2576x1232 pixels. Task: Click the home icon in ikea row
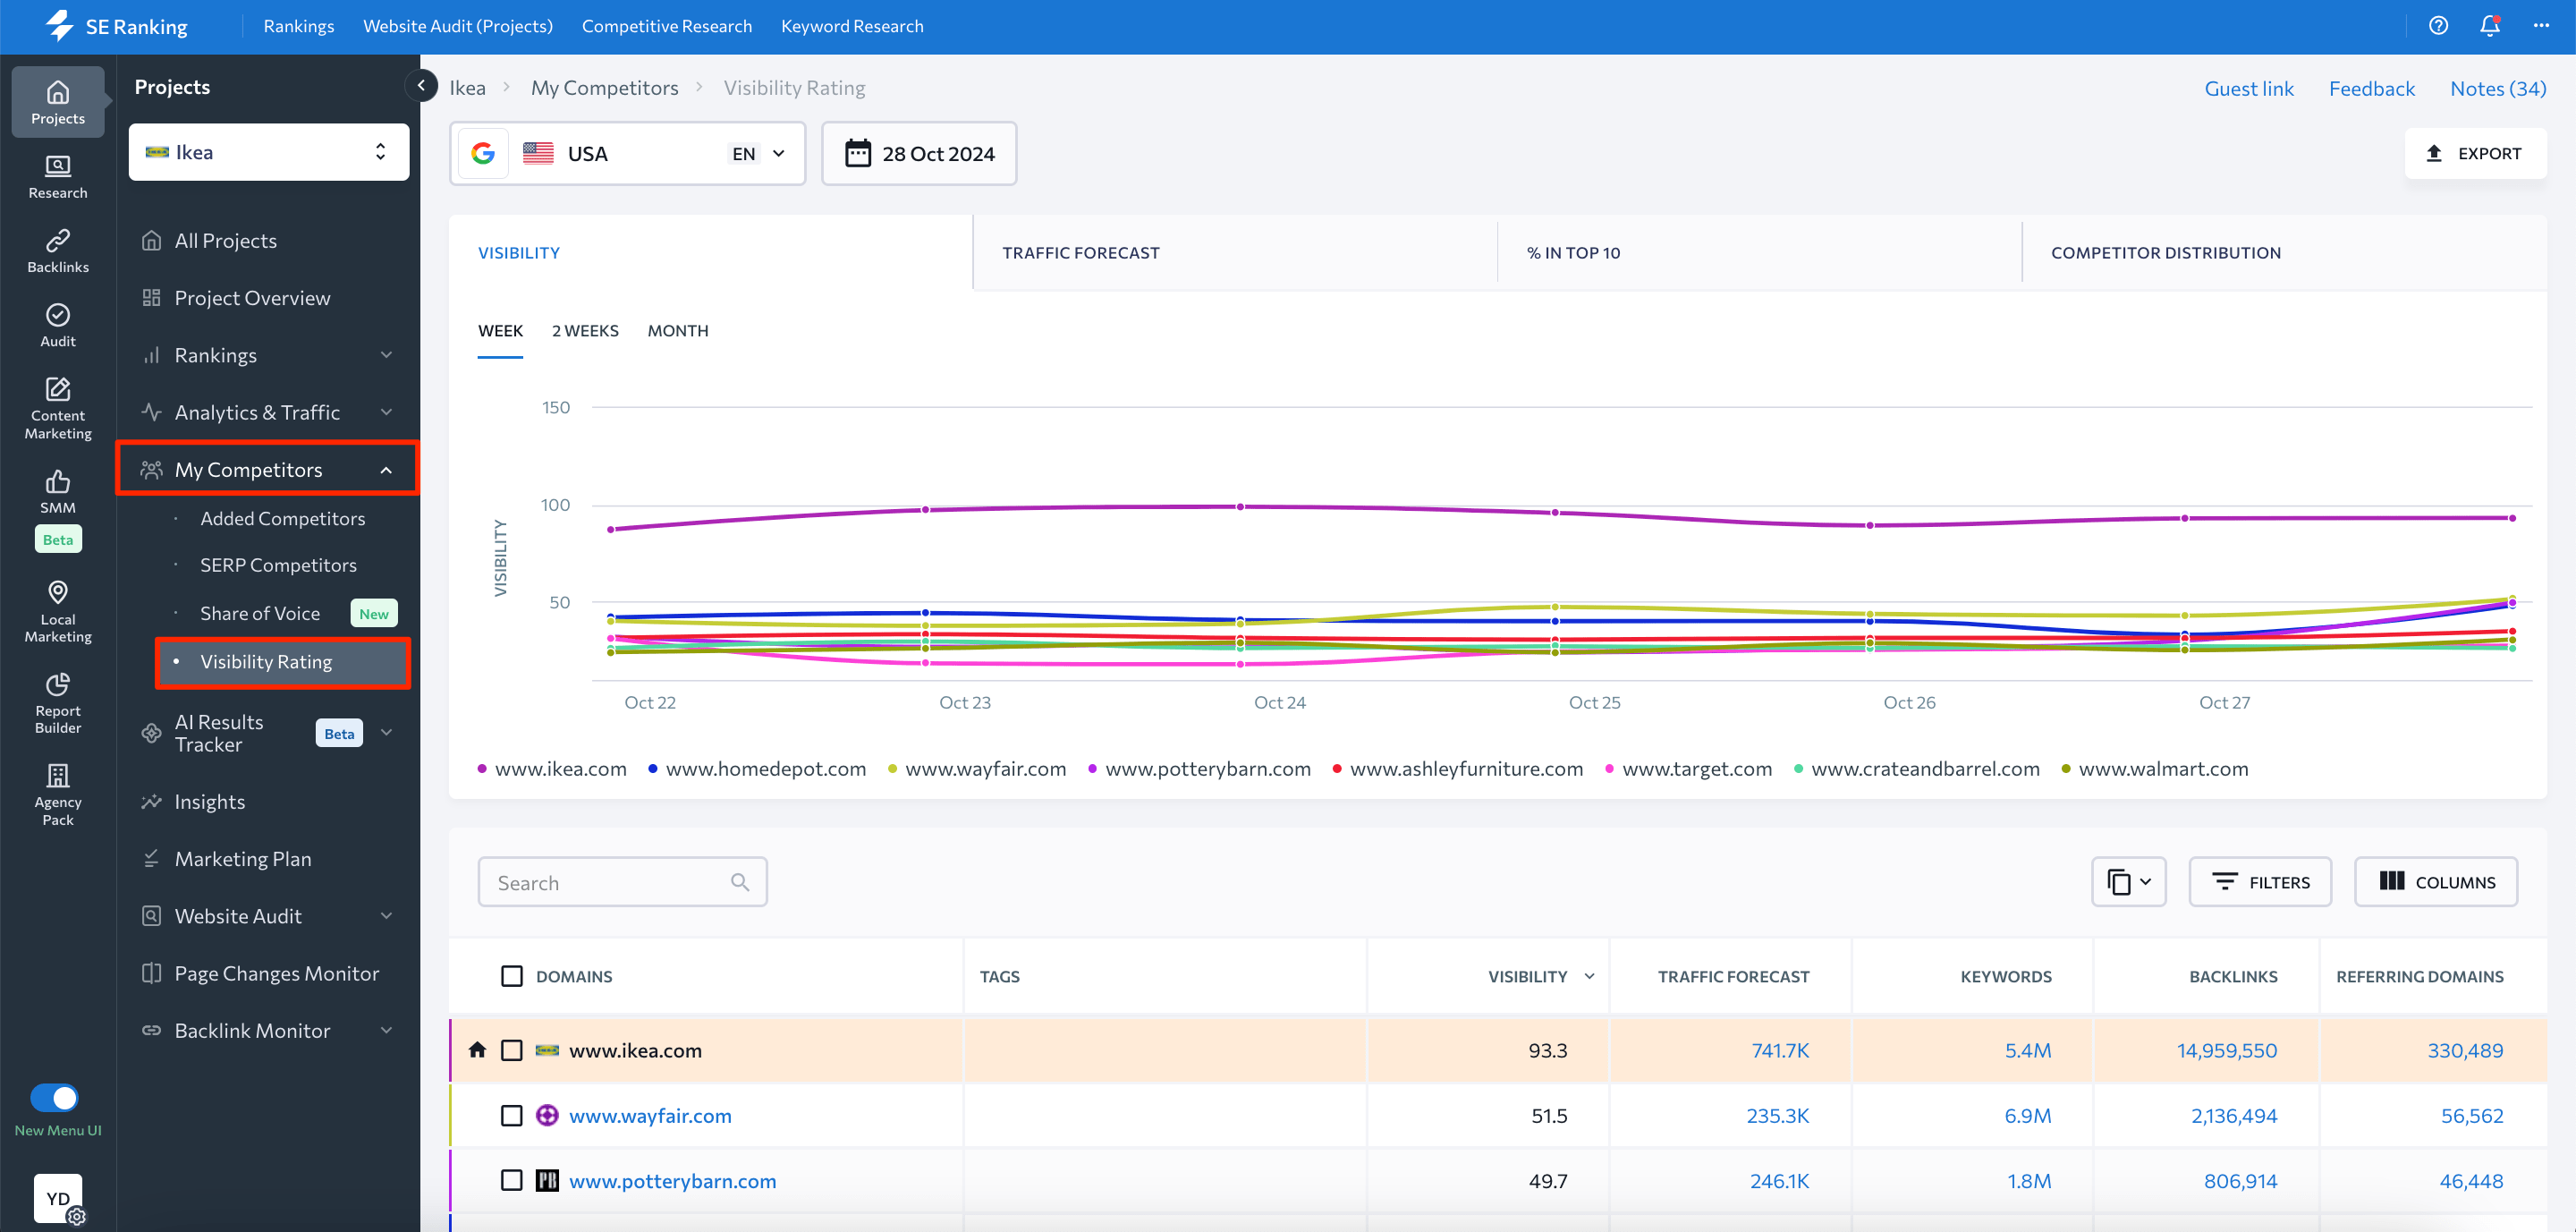coord(477,1049)
